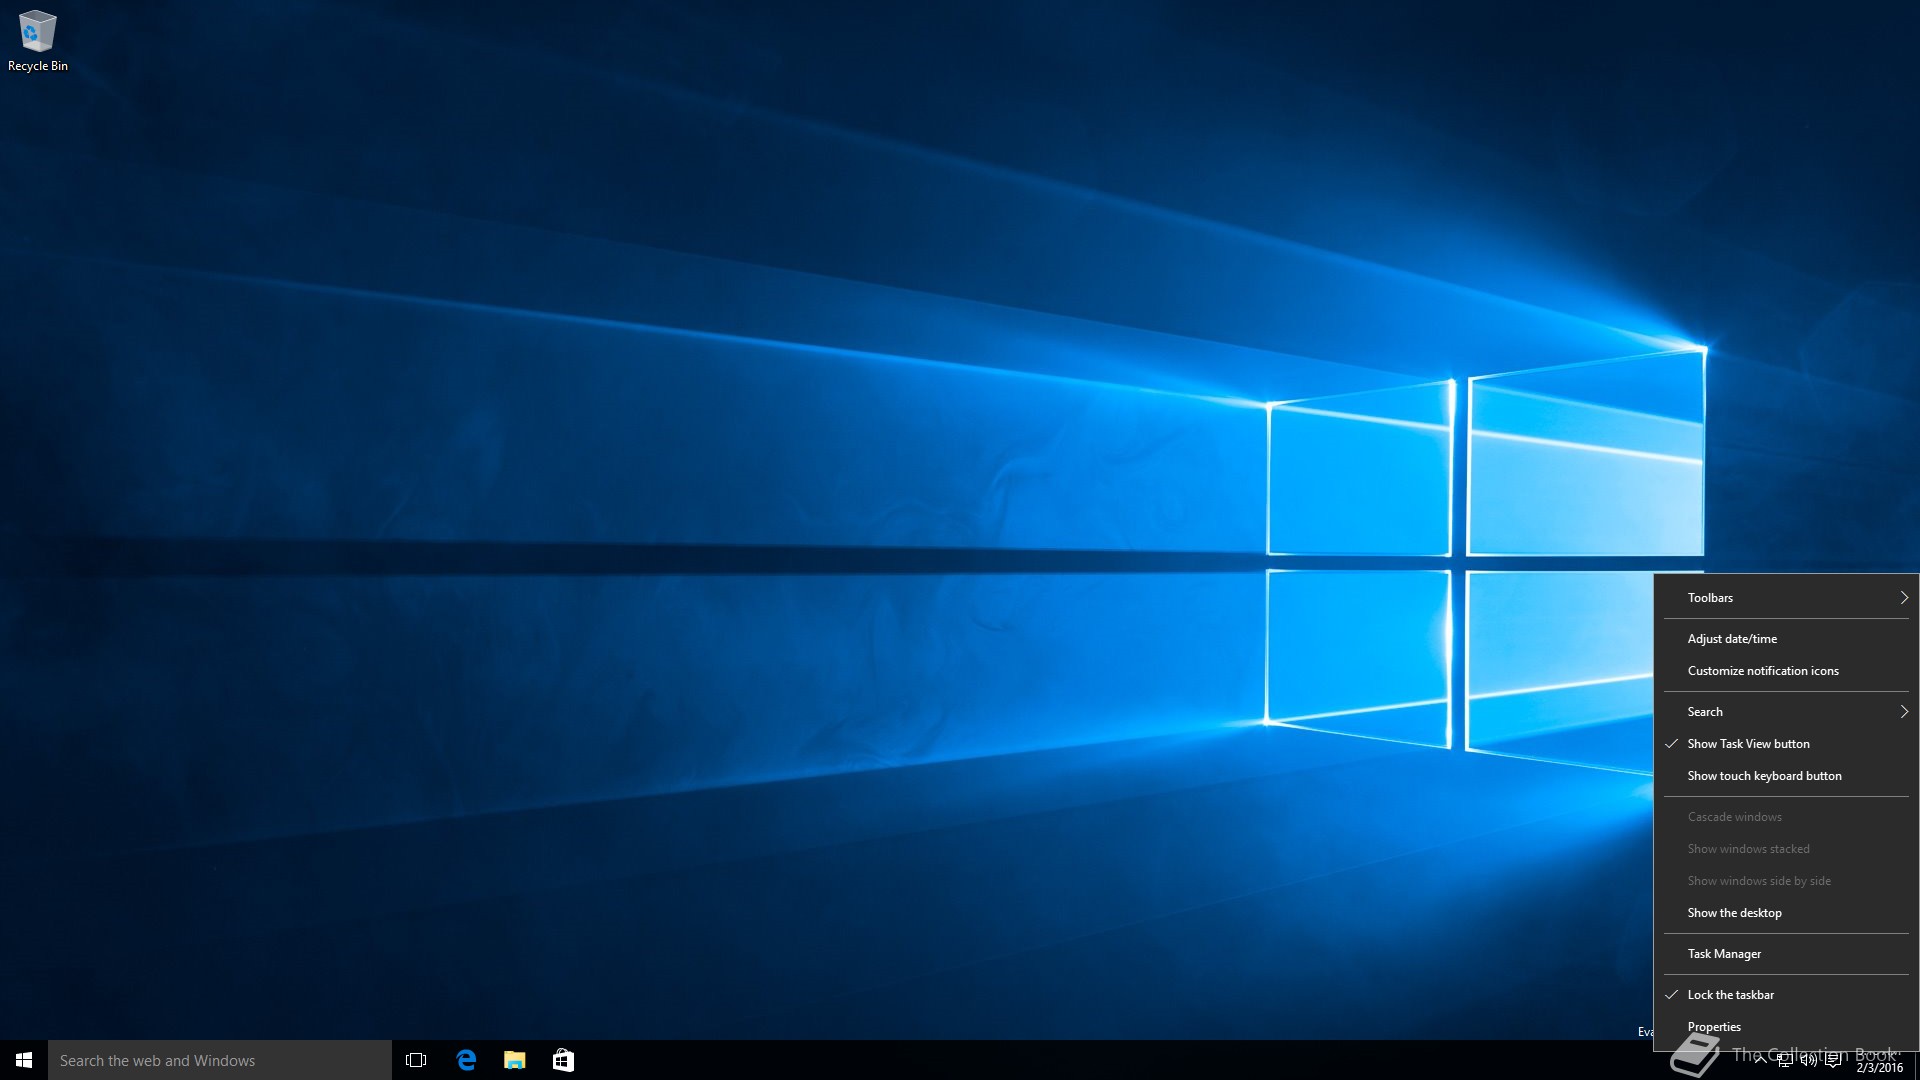Image resolution: width=1920 pixels, height=1080 pixels.
Task: Open the Windows Store app
Action: coord(563,1060)
